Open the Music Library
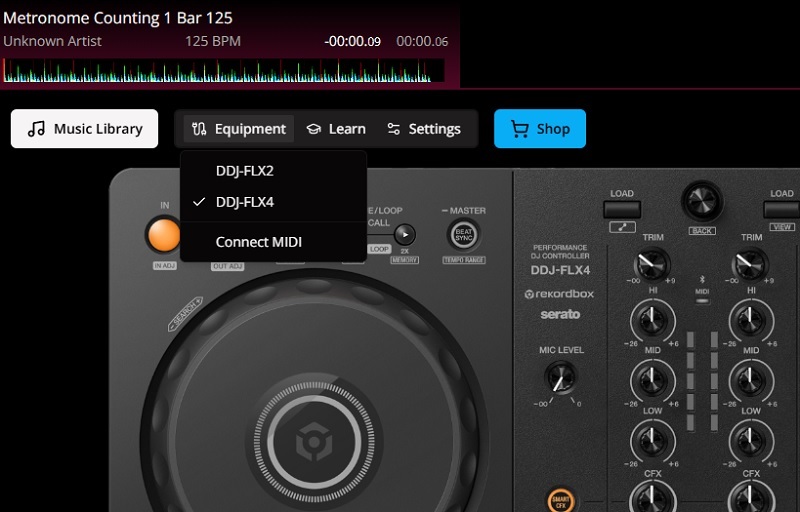The width and height of the screenshot is (800, 512). tap(84, 129)
